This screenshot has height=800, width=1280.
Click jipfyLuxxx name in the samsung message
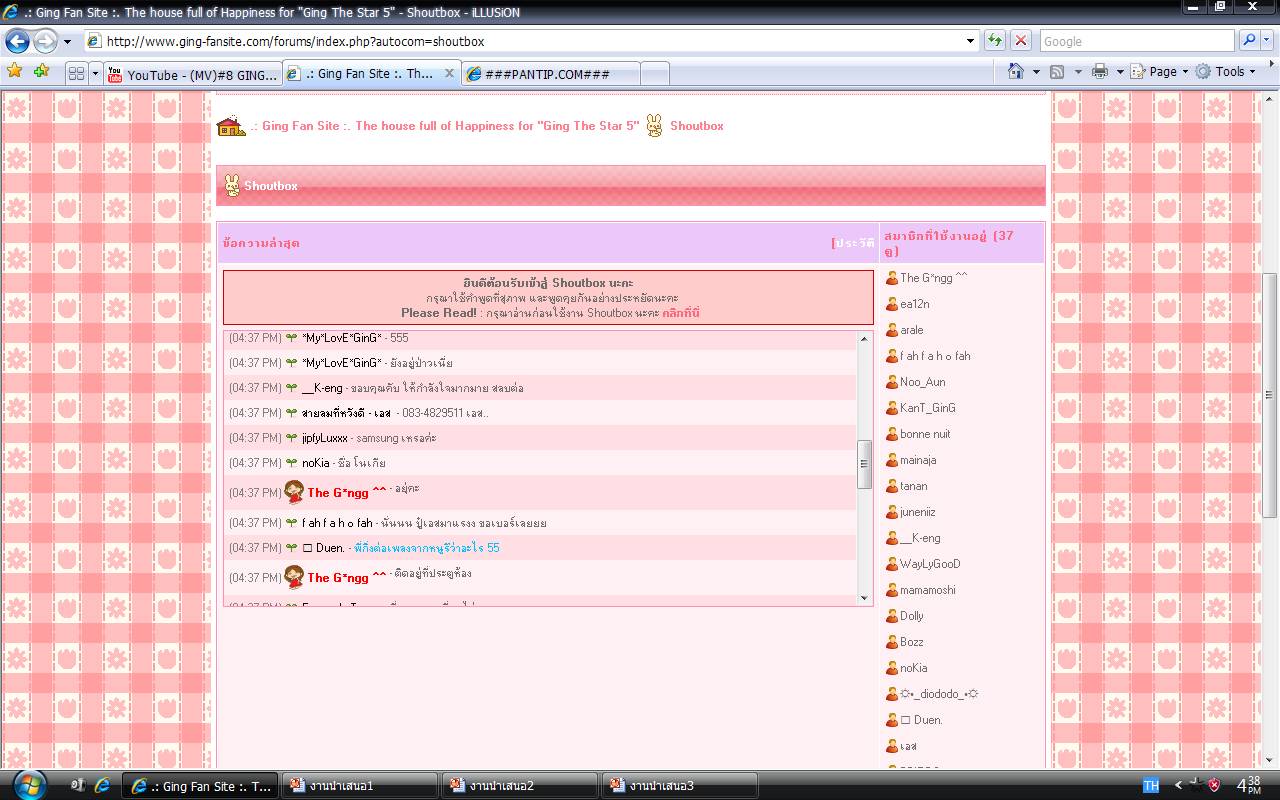coord(325,438)
